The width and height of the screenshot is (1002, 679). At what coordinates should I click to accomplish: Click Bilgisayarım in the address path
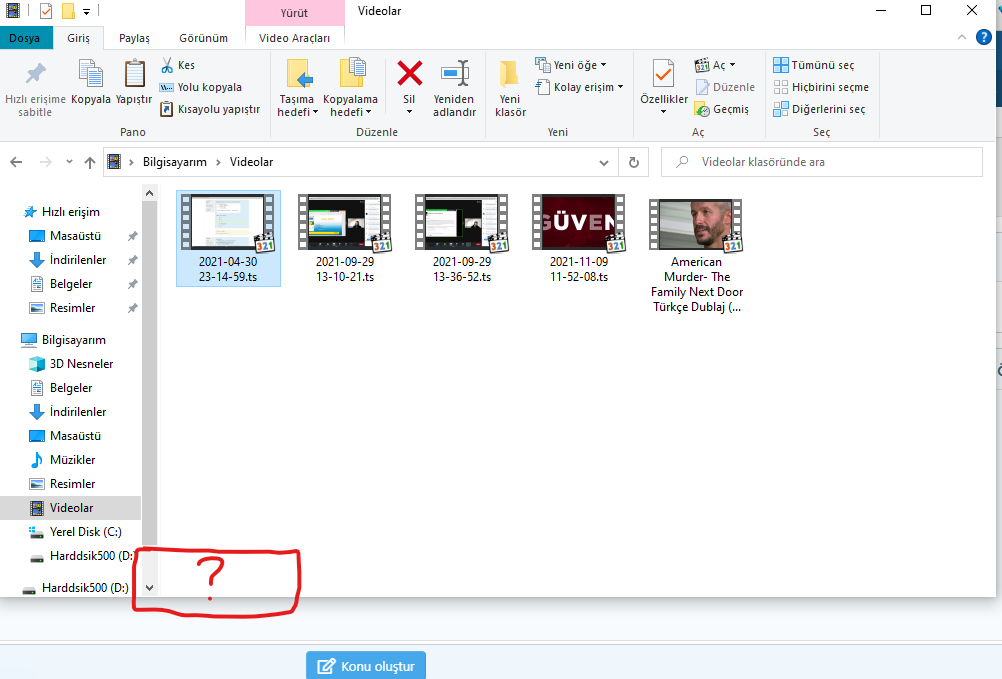[174, 162]
